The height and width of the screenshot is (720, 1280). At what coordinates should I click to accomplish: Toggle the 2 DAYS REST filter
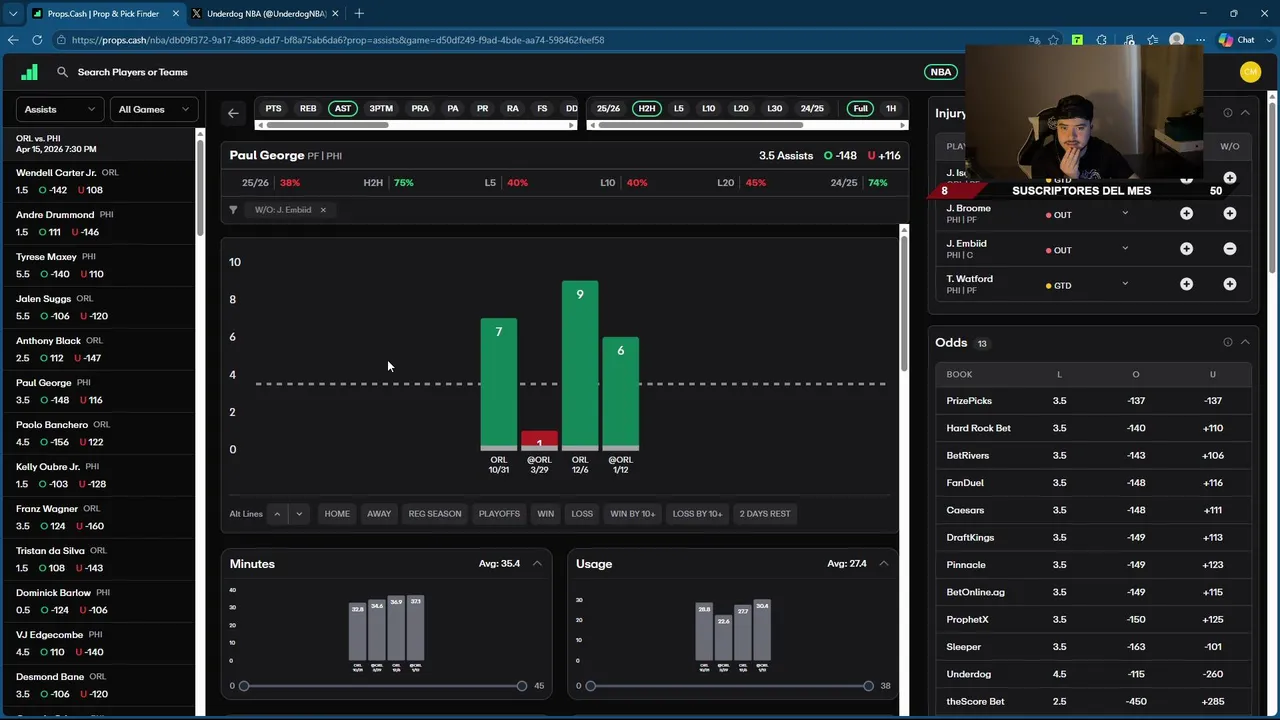click(765, 514)
